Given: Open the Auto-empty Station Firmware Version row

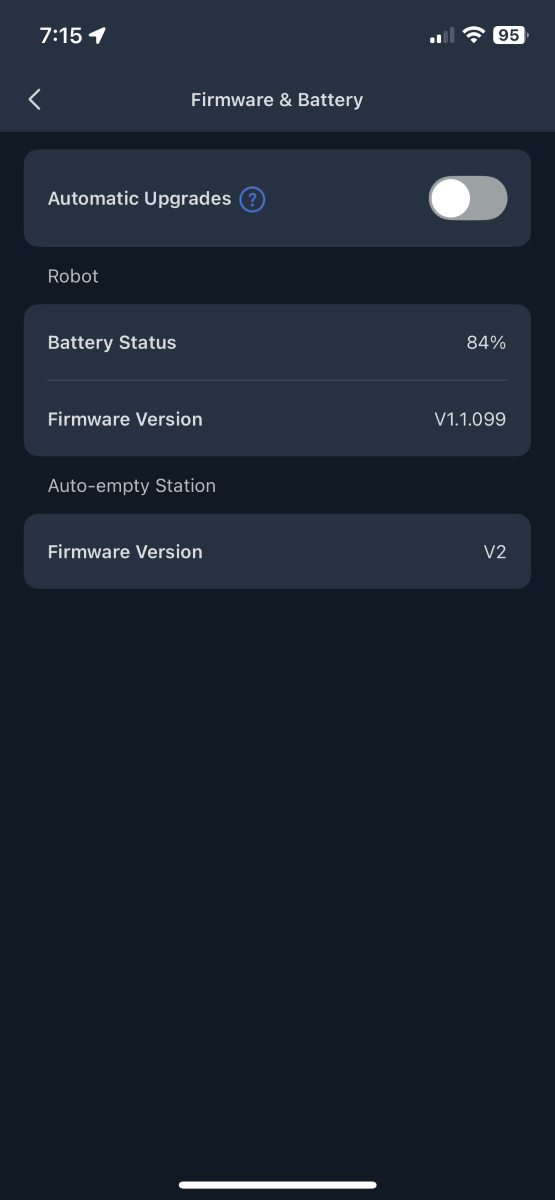Looking at the screenshot, I should coord(277,551).
